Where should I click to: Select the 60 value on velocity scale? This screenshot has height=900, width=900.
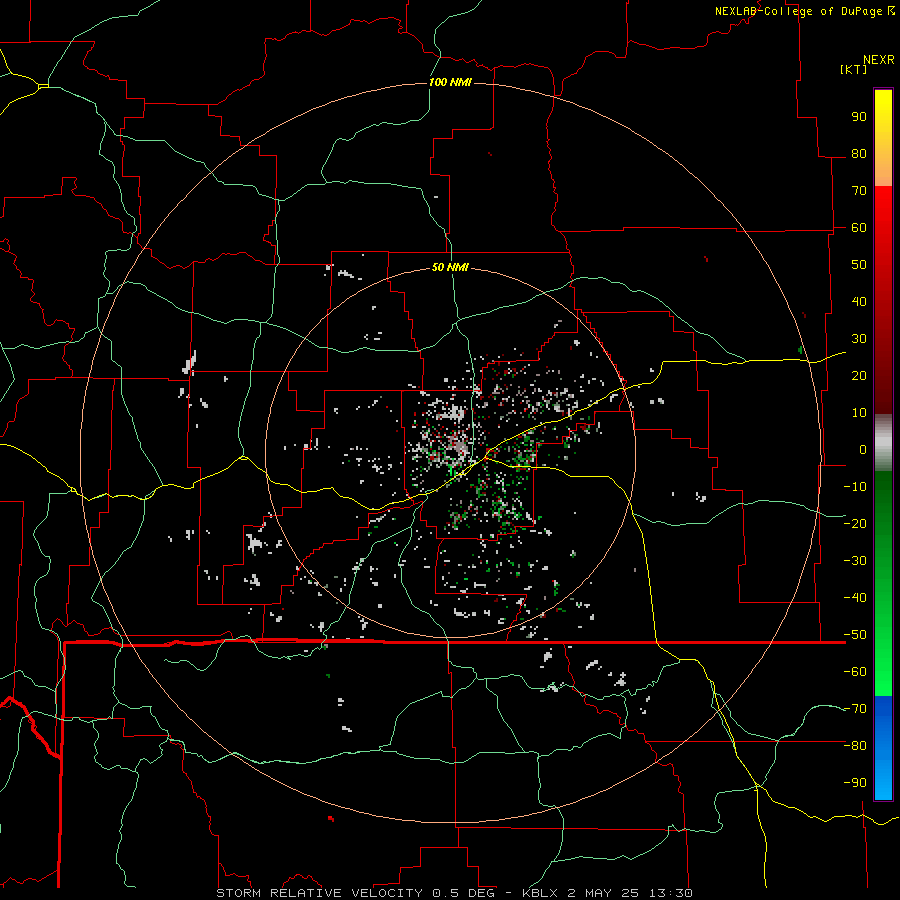pyautogui.click(x=859, y=228)
